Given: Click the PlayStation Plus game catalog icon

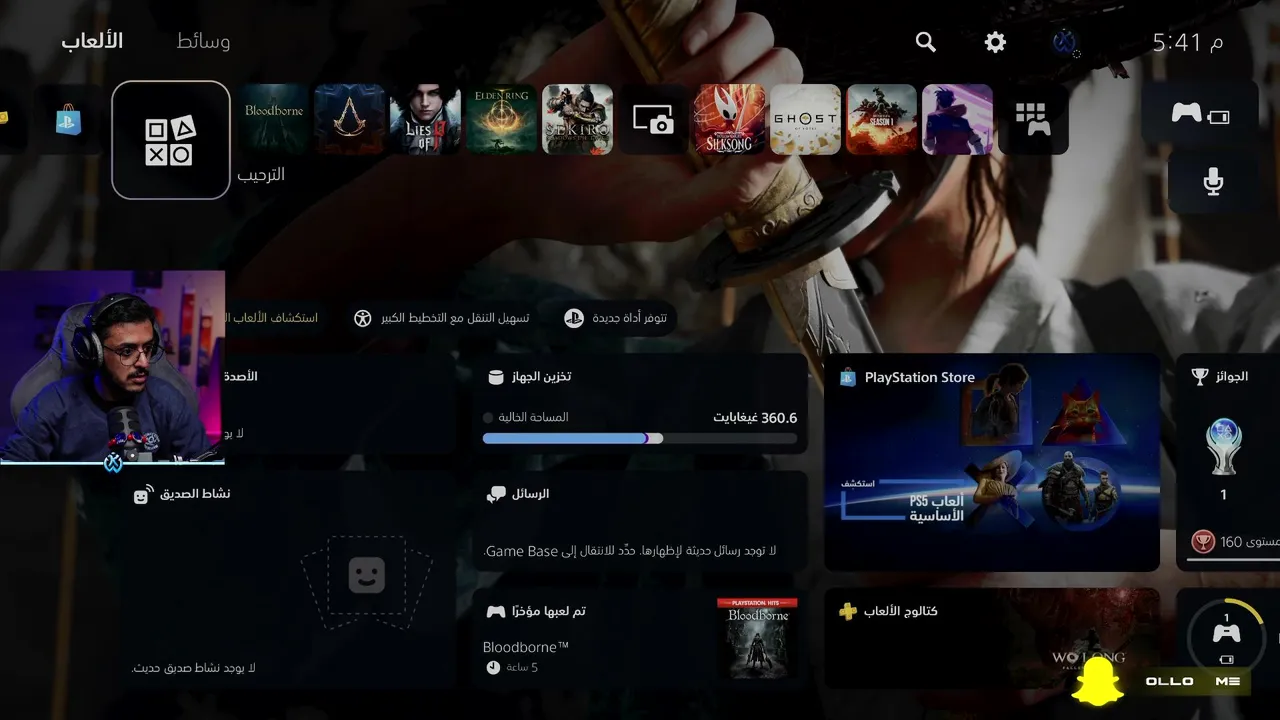Looking at the screenshot, I should [848, 611].
